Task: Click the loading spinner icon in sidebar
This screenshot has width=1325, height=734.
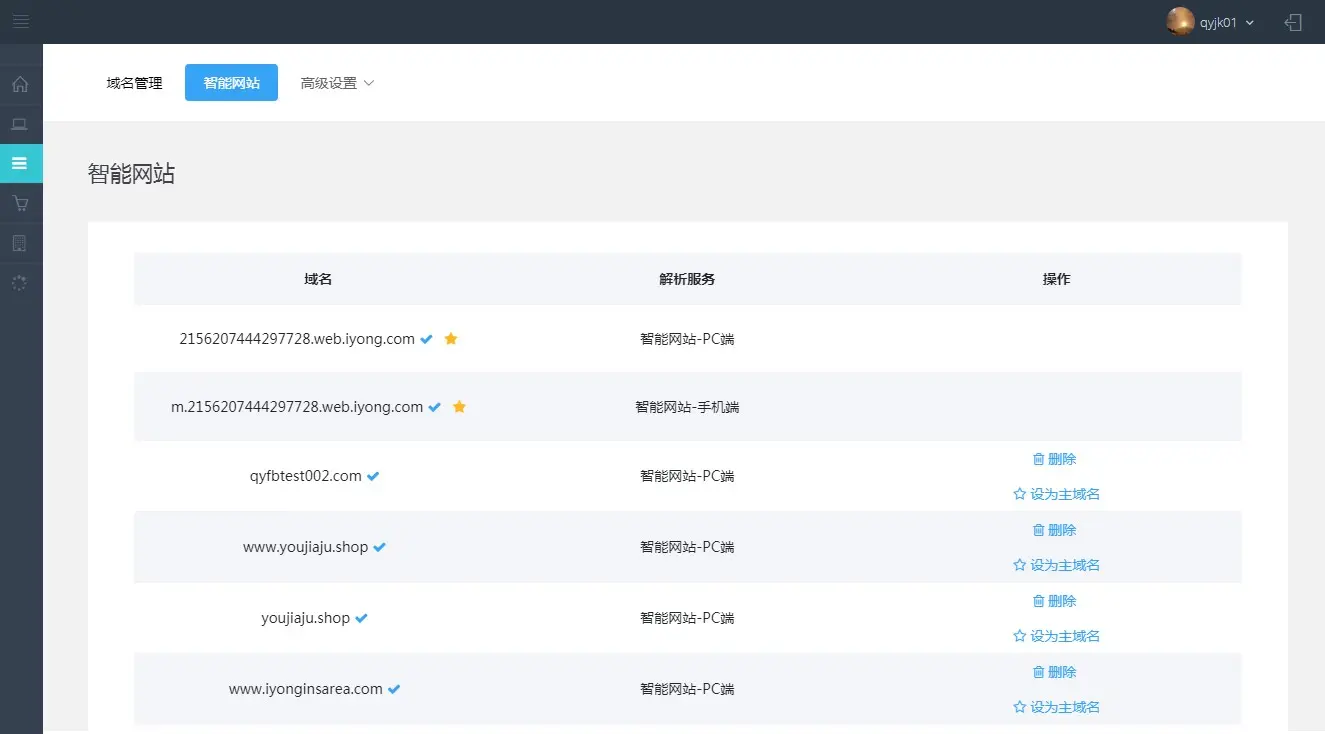Action: click(x=20, y=283)
